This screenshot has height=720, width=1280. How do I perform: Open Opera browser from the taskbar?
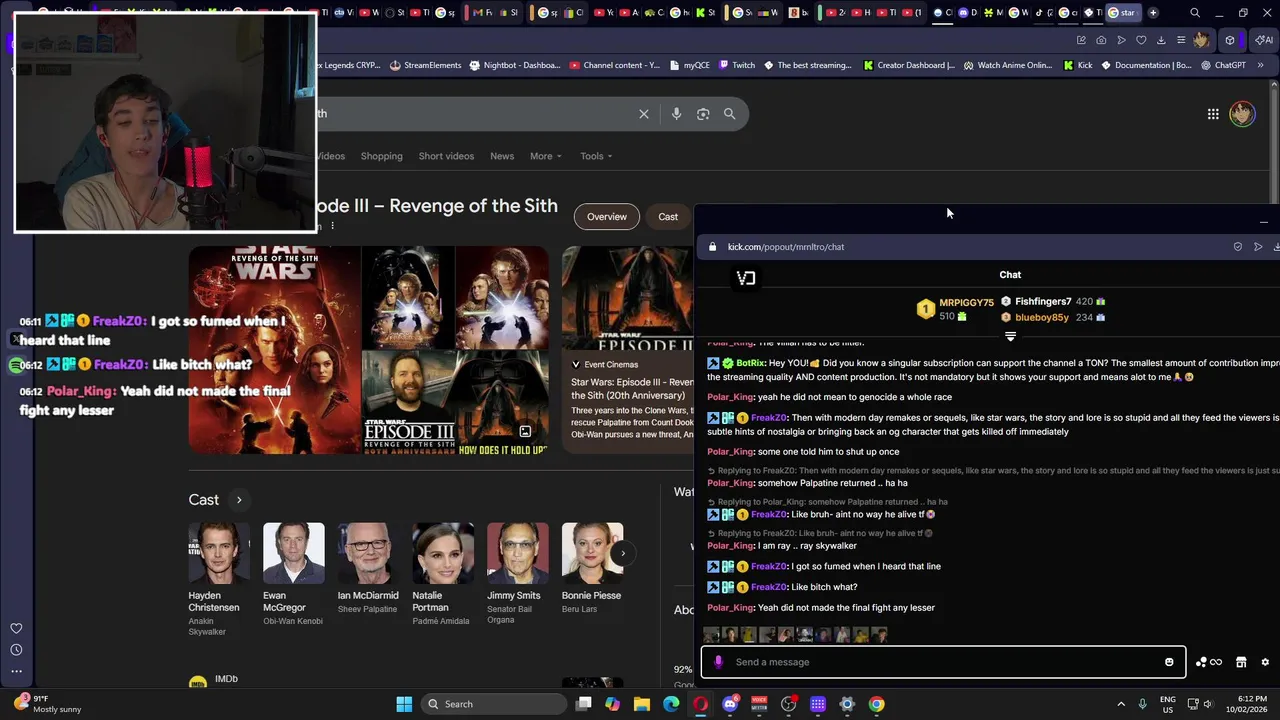(700, 704)
